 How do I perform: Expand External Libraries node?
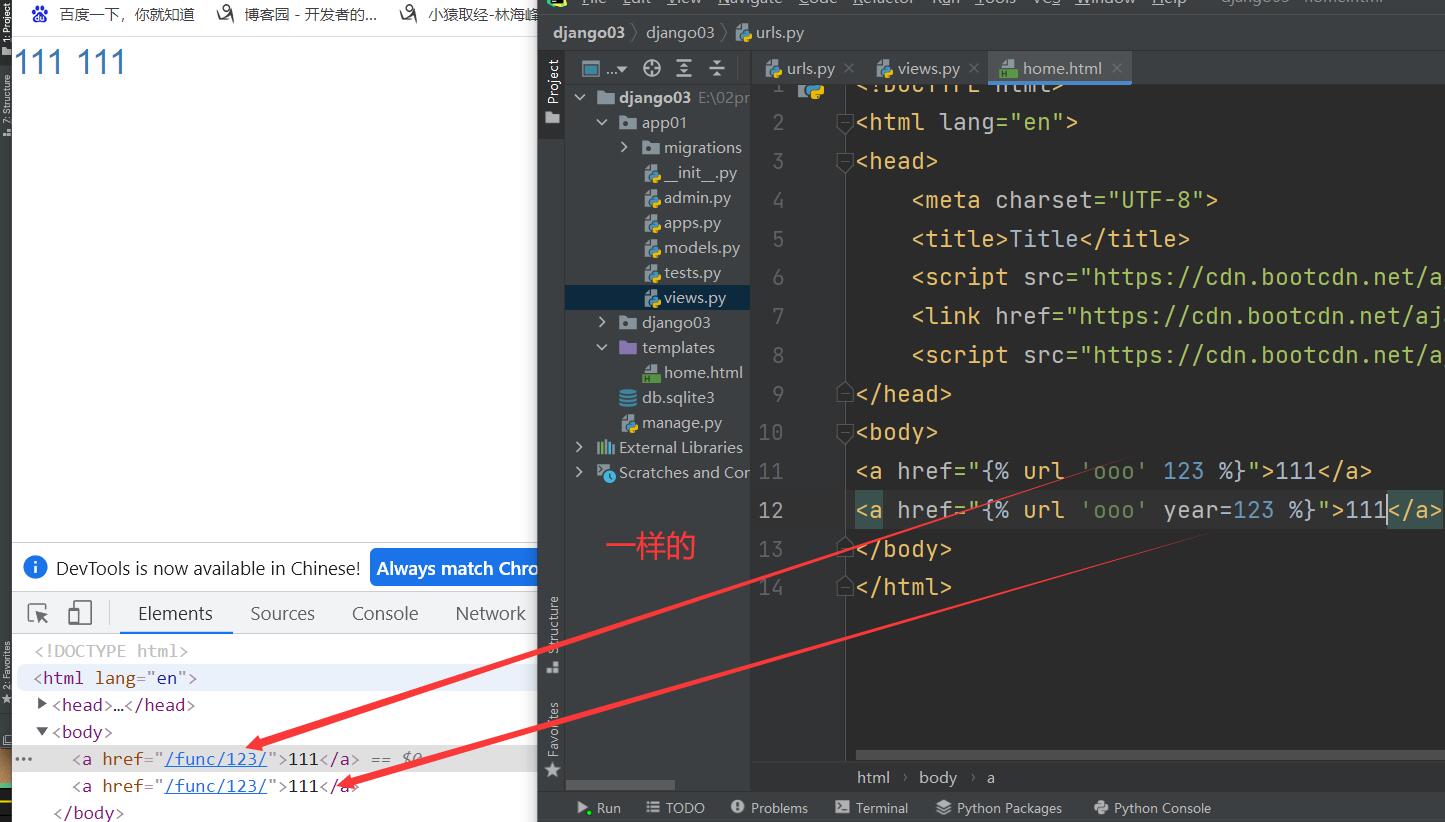pyautogui.click(x=579, y=447)
